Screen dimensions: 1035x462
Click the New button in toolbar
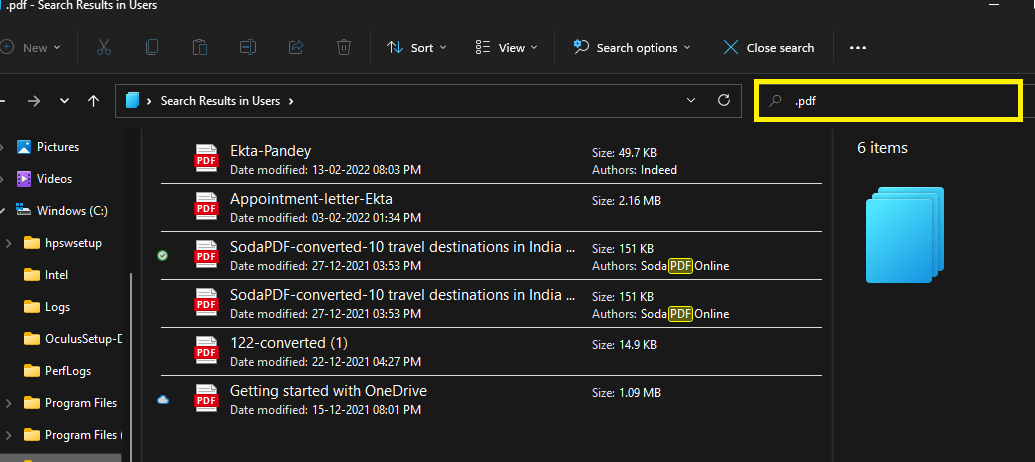(x=30, y=47)
